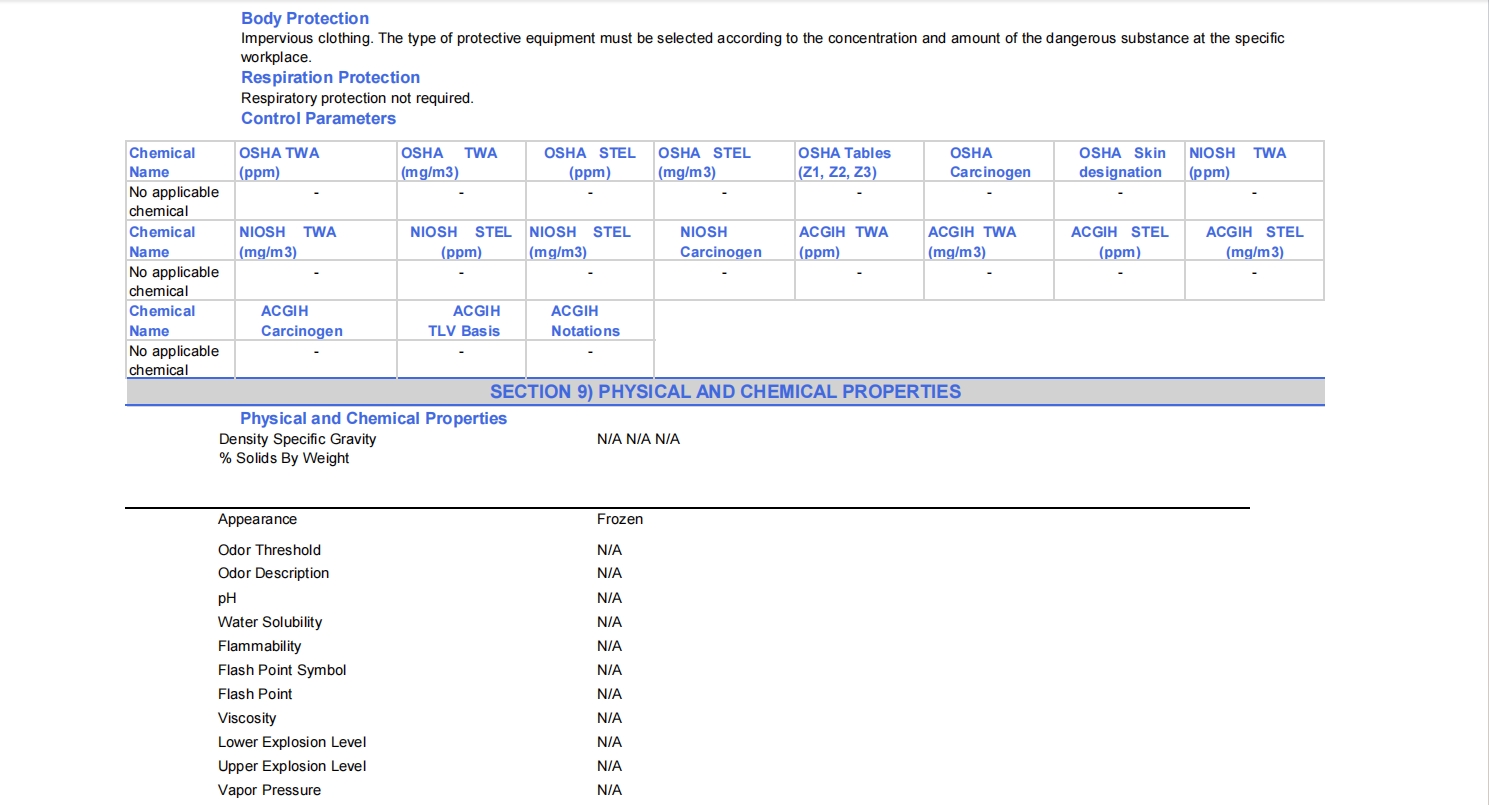This screenshot has height=805, width=1489.
Task: Select the Water Solubility label
Action: [270, 622]
